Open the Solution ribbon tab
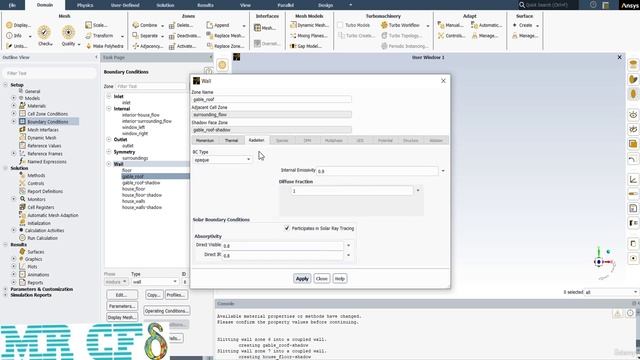640x360 pixels. pos(165,5)
